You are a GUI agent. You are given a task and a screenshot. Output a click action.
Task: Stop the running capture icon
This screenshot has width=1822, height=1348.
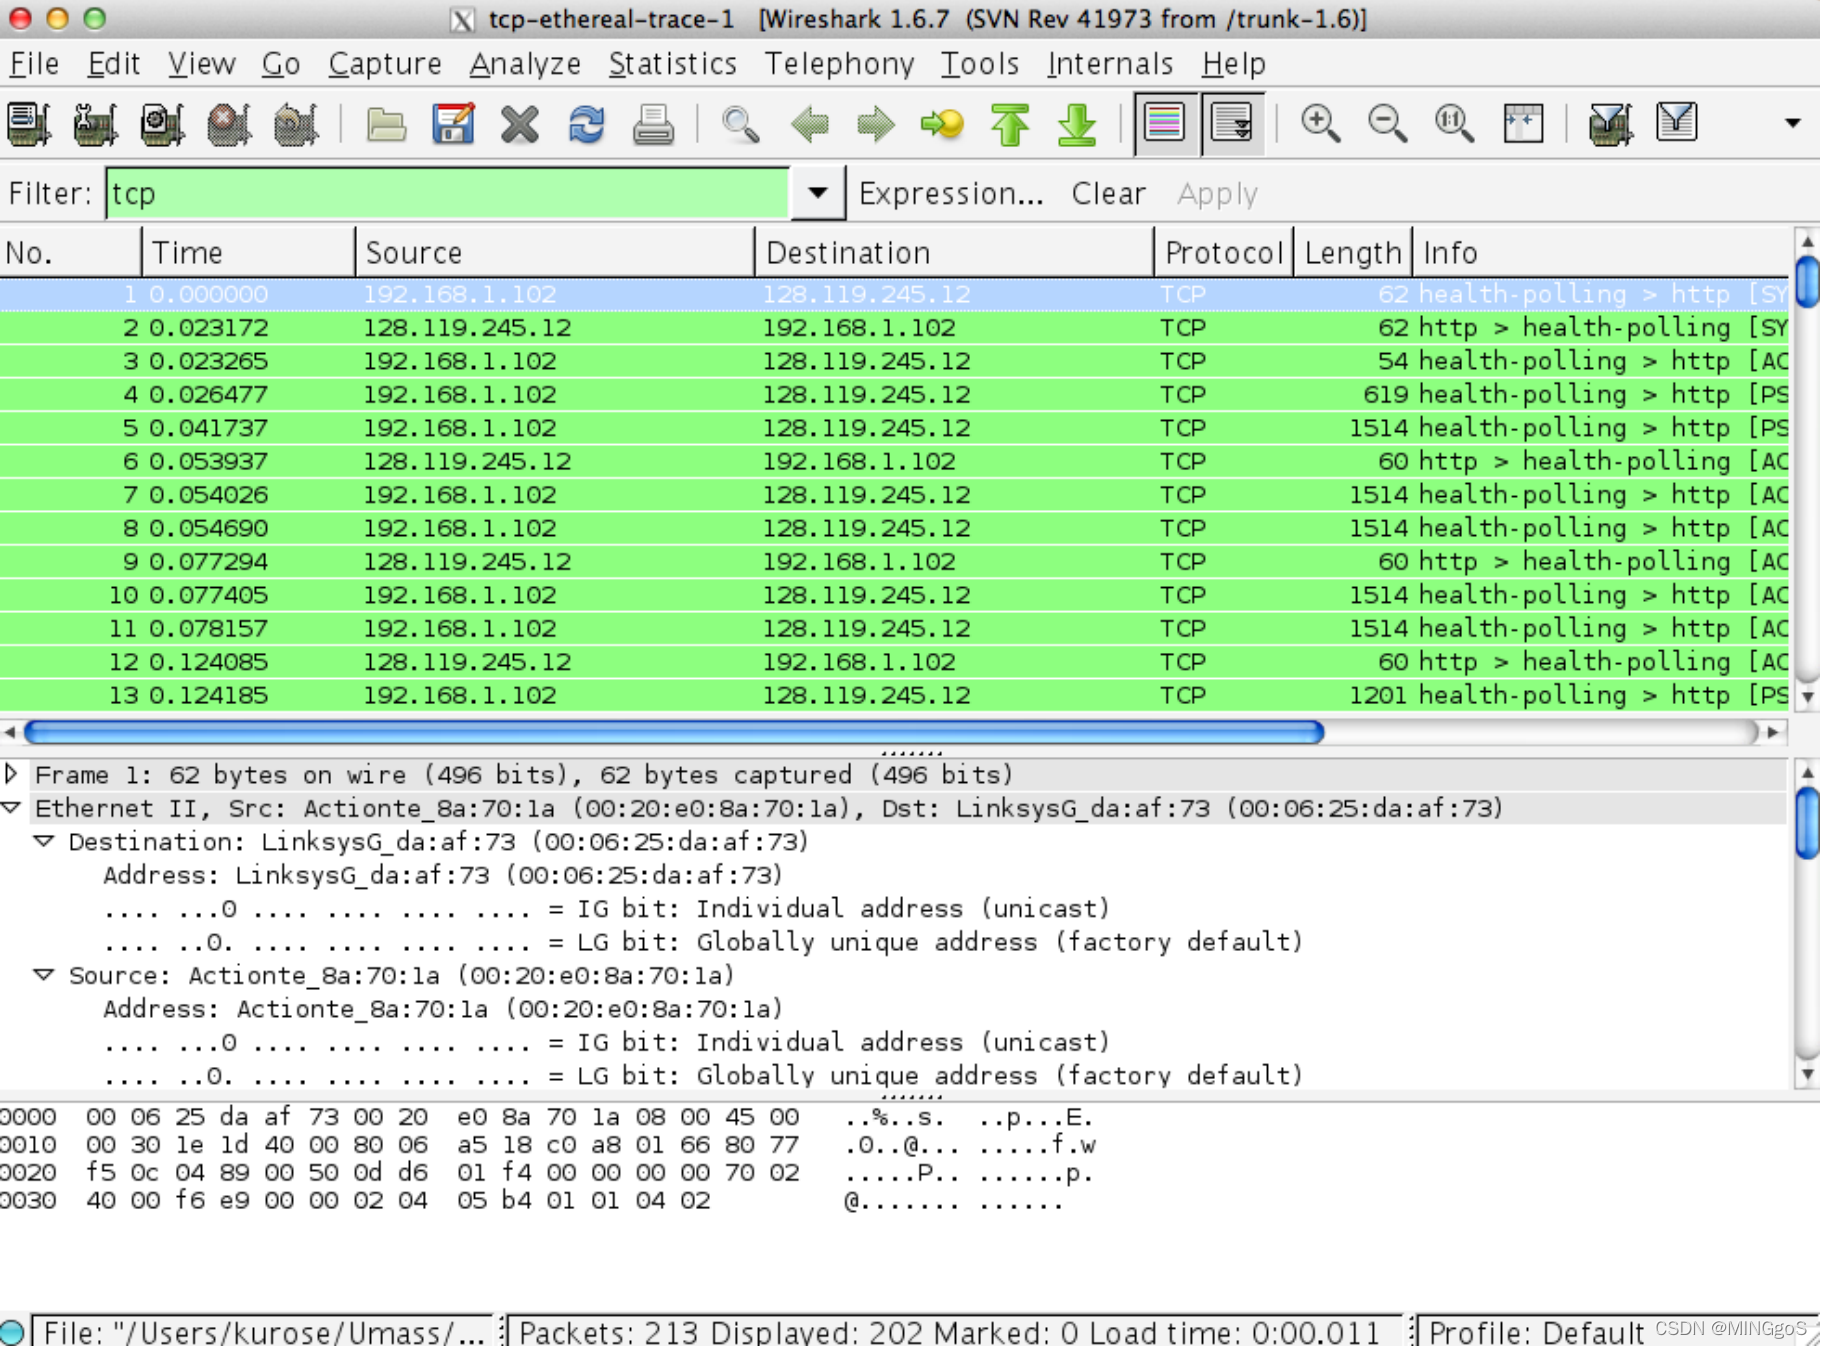click(x=229, y=124)
